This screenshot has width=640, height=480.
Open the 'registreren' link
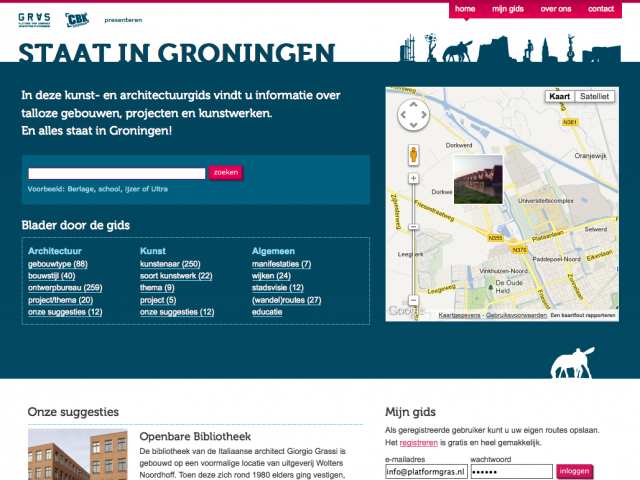418,442
